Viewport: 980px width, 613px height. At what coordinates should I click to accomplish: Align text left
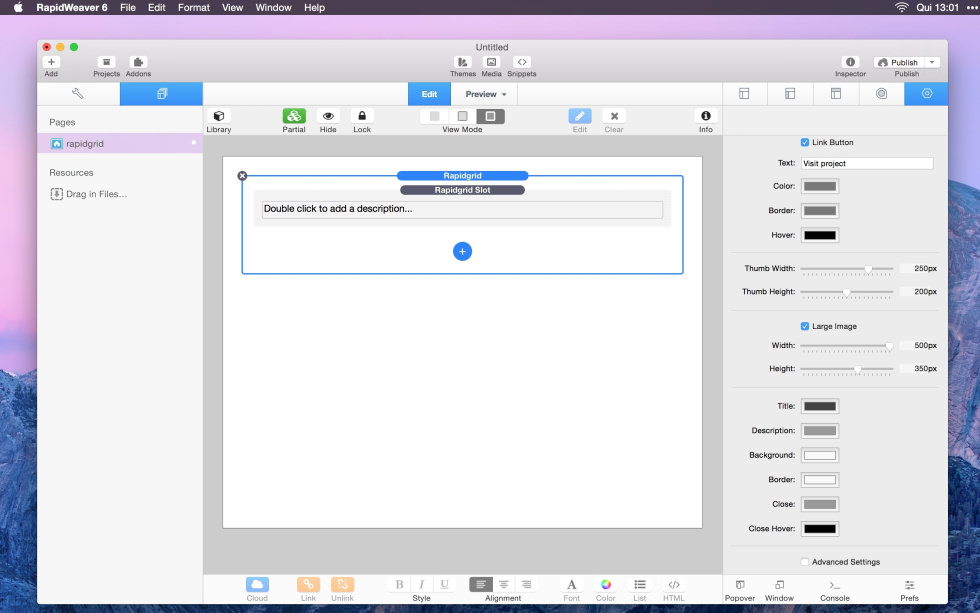point(481,584)
